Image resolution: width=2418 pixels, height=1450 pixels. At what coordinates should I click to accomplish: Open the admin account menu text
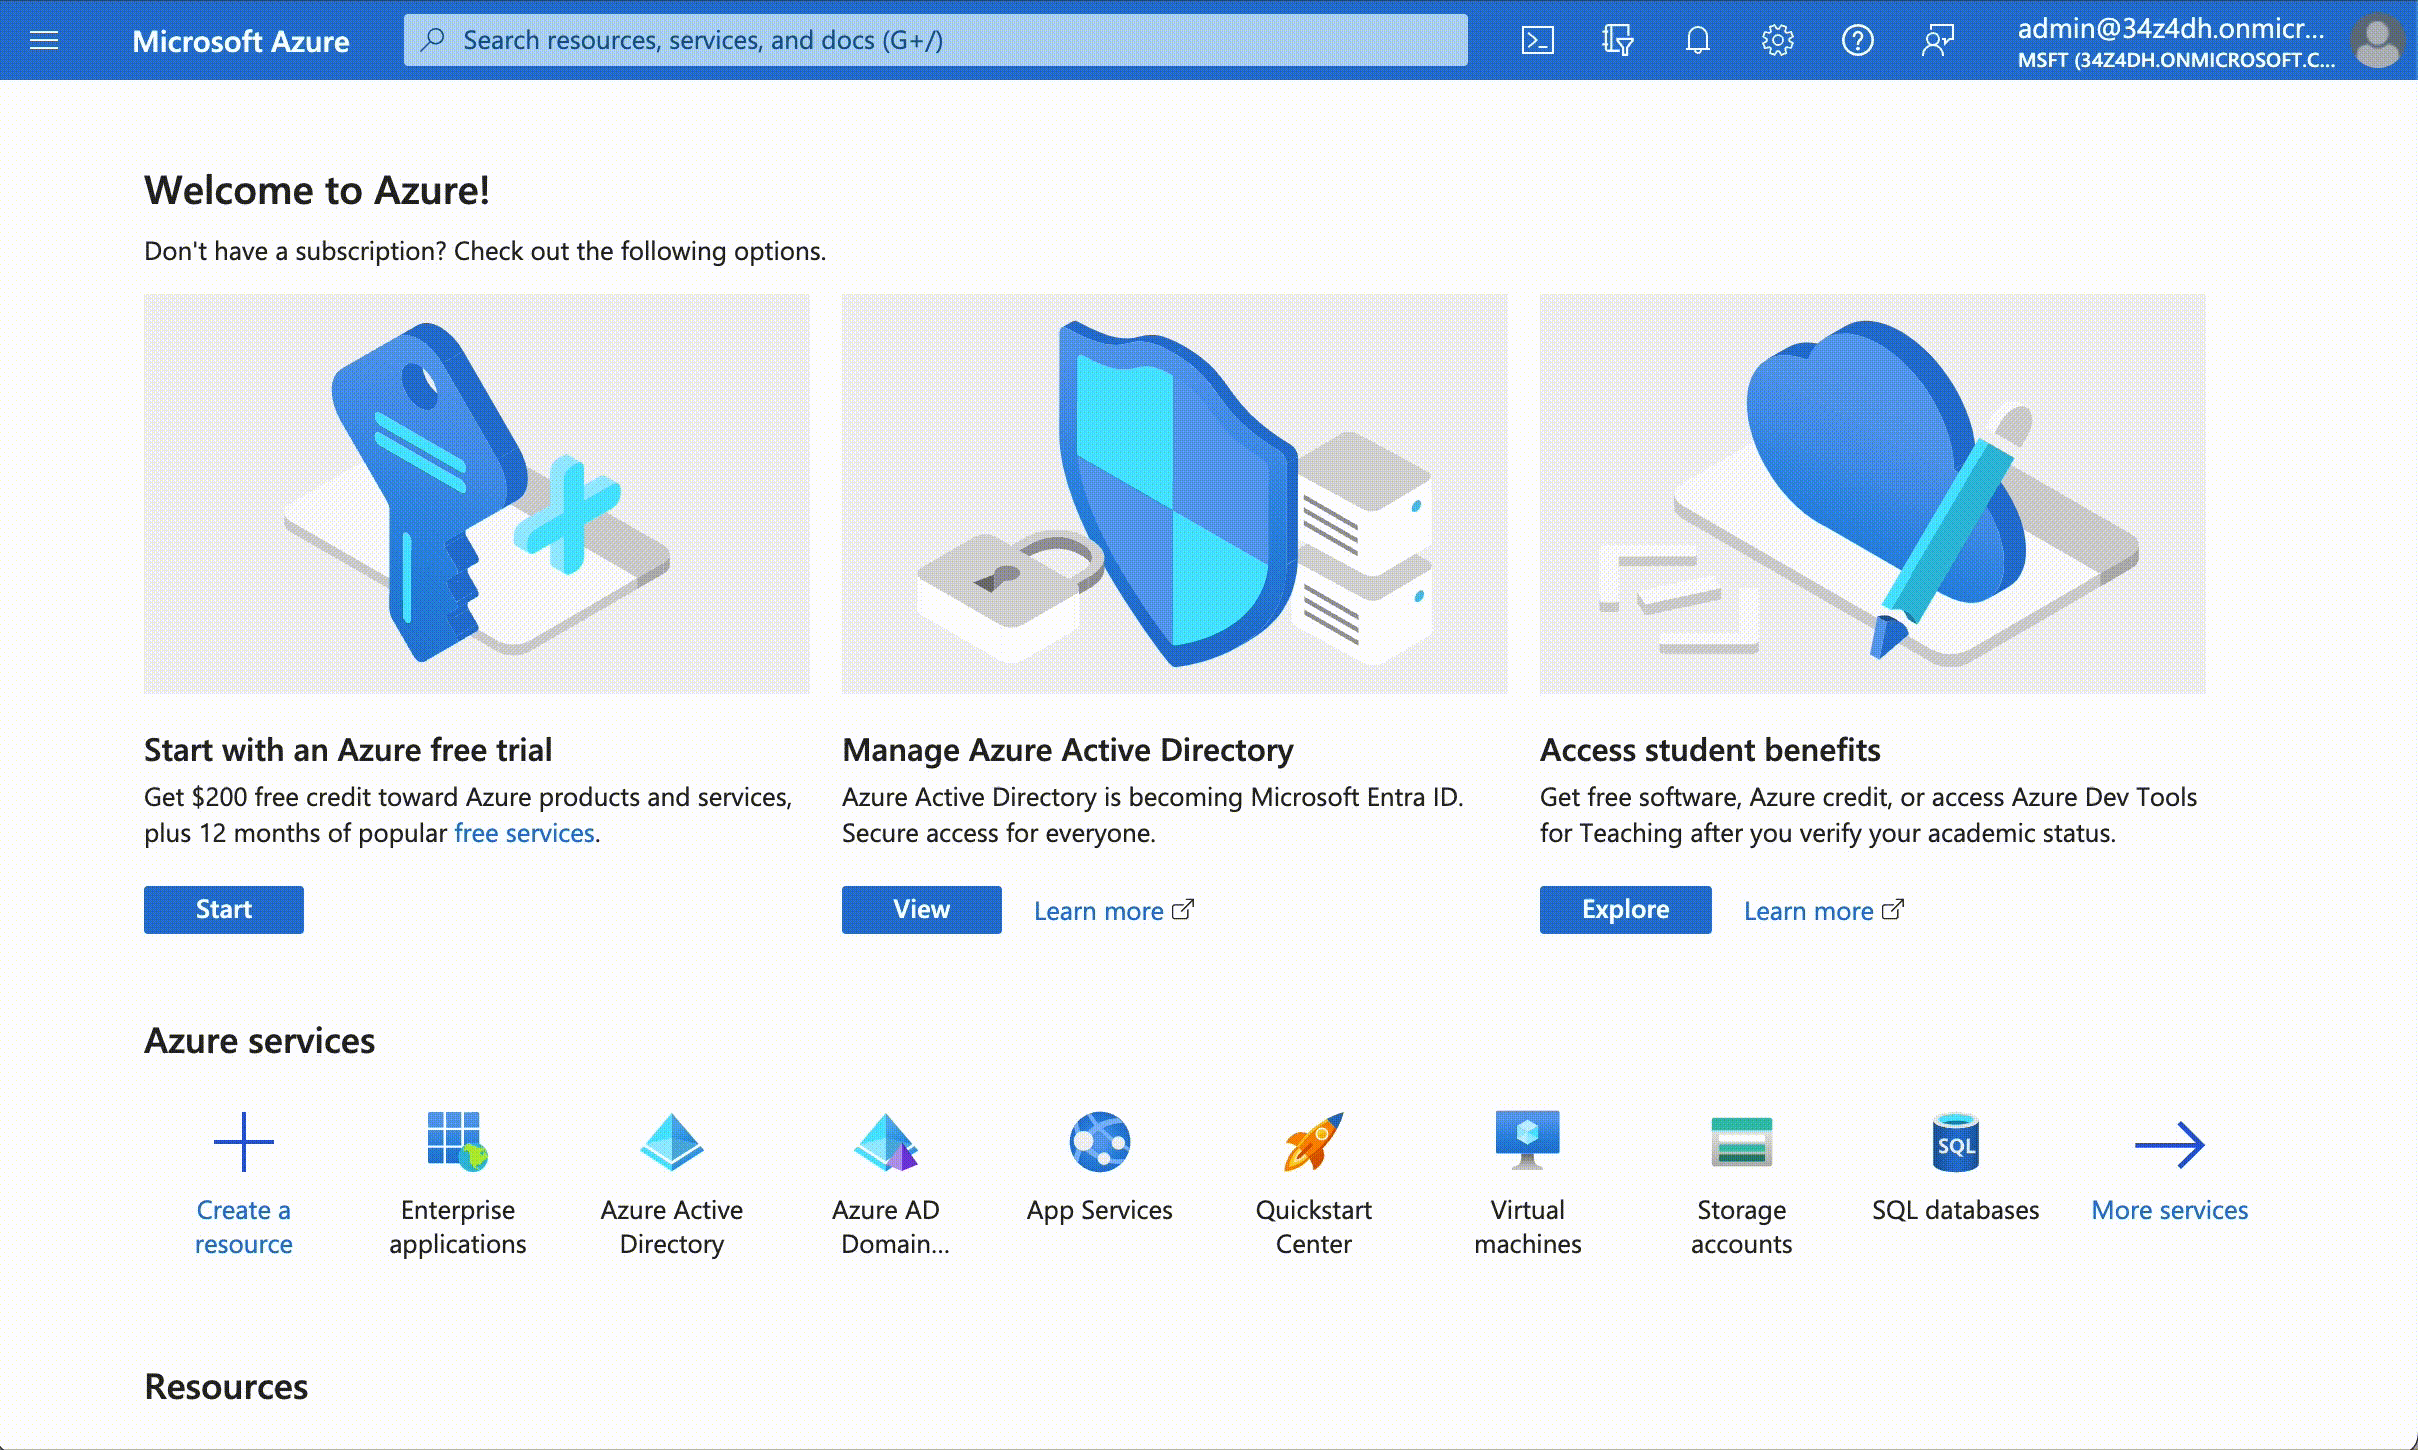pyautogui.click(x=2175, y=42)
